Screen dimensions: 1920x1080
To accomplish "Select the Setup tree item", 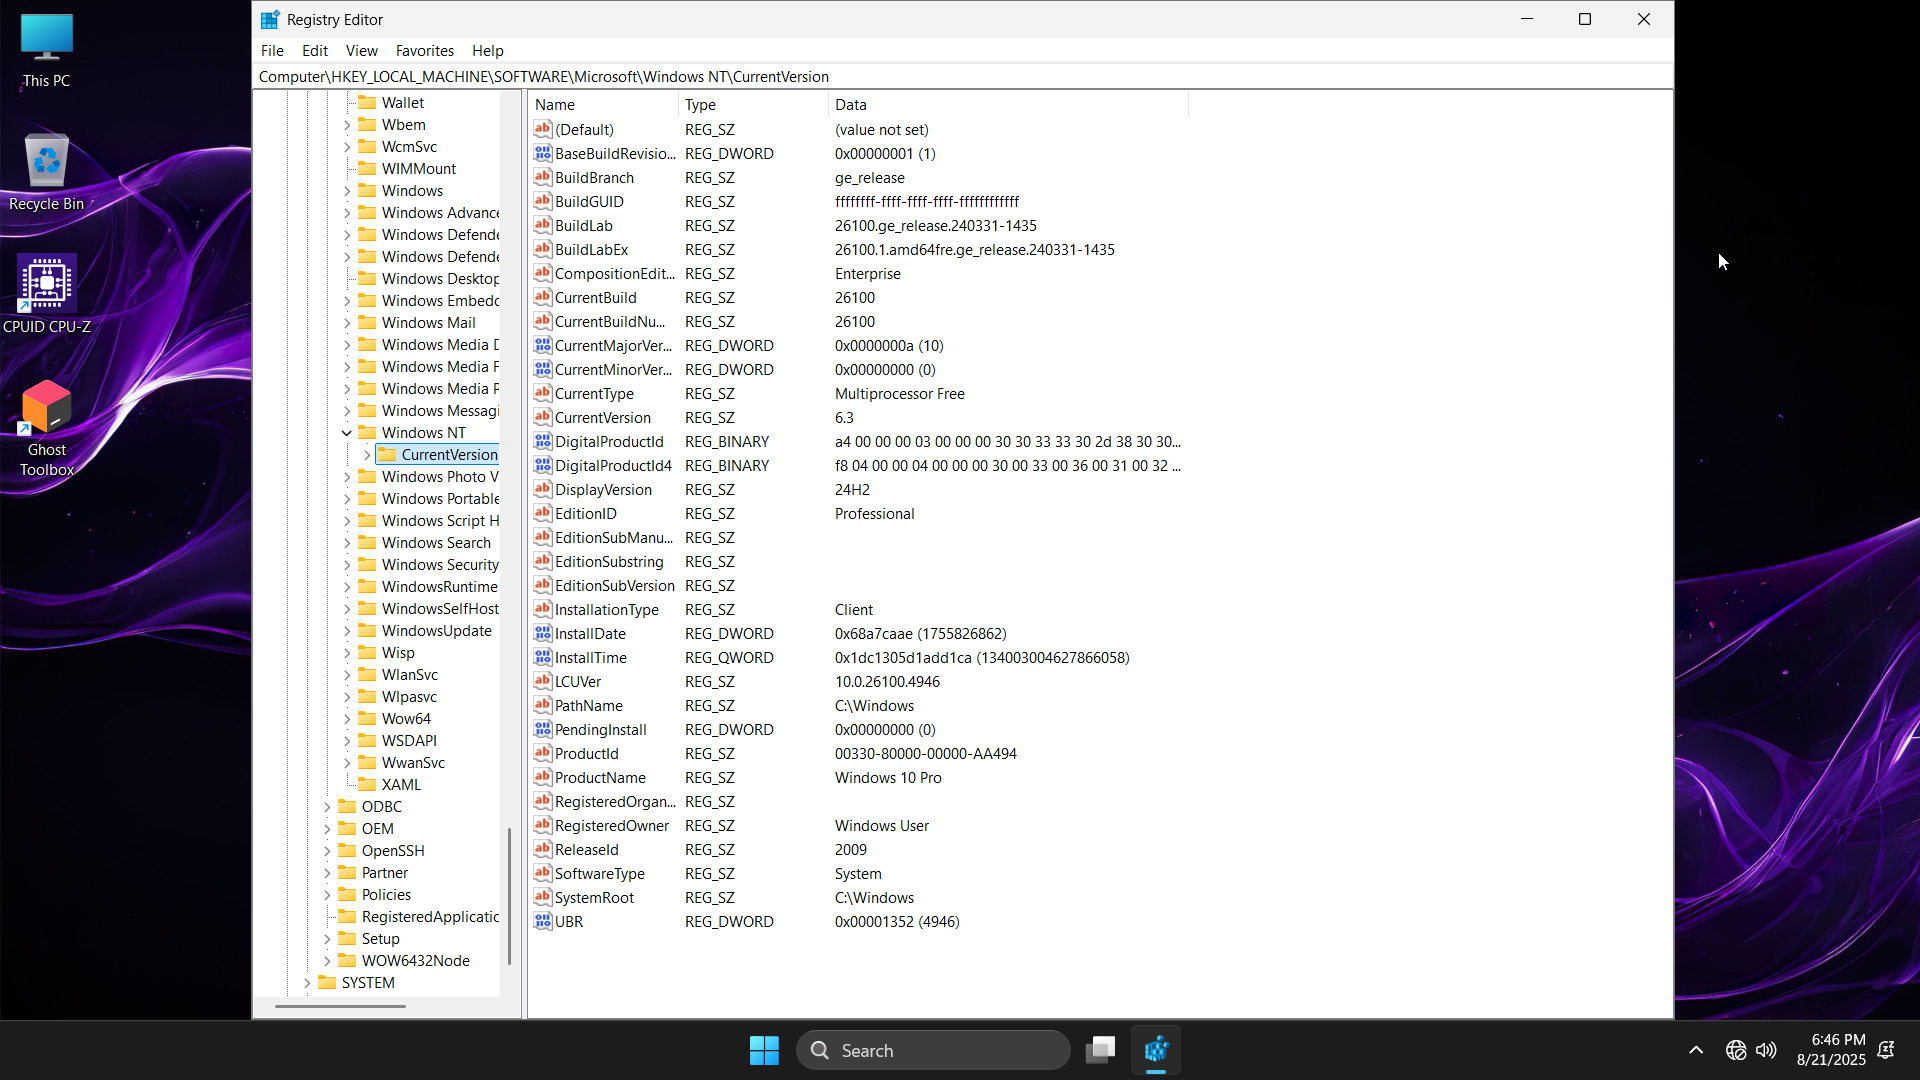I will pyautogui.click(x=380, y=939).
